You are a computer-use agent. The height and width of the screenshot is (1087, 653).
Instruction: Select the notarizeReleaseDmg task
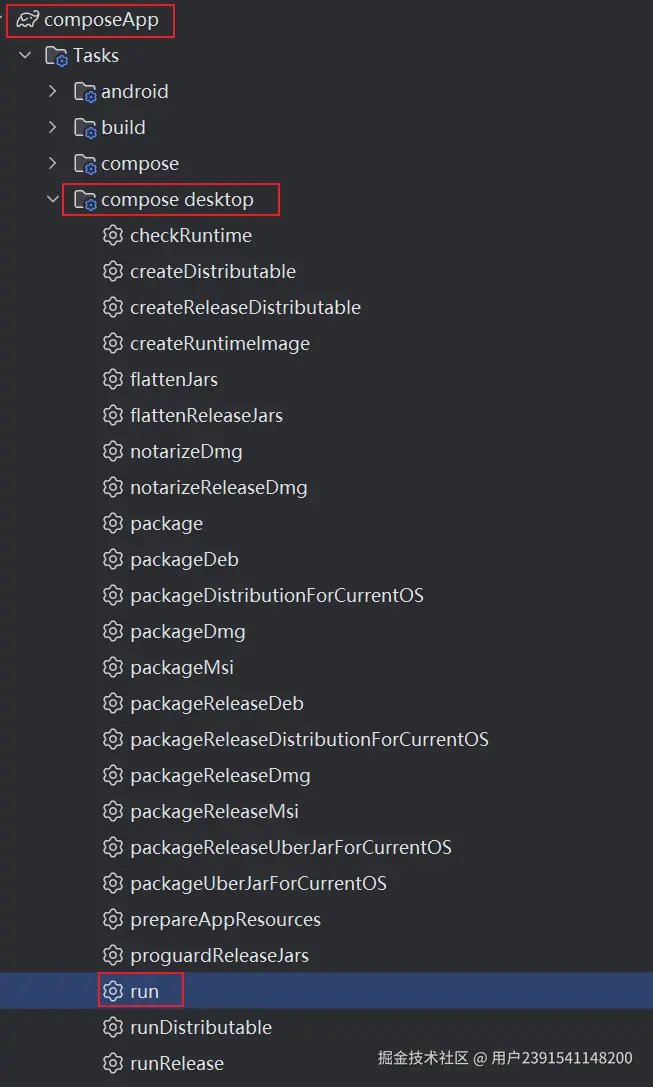pyautogui.click(x=218, y=488)
